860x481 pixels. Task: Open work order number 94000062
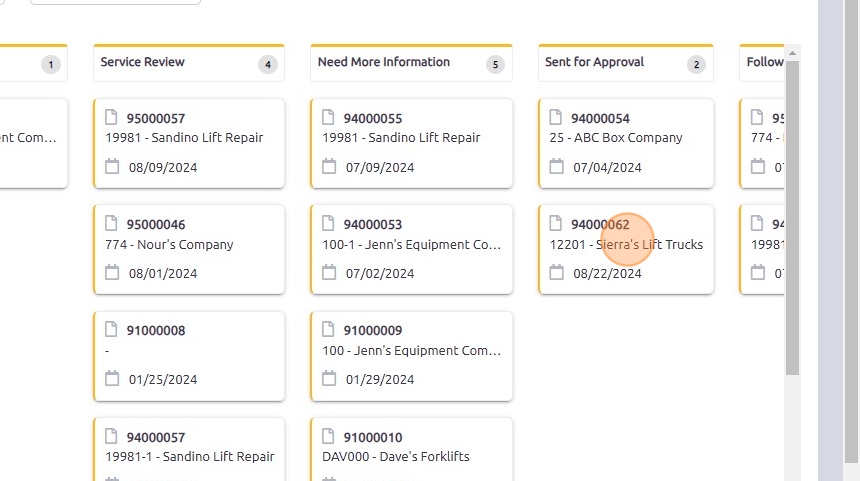click(600, 225)
